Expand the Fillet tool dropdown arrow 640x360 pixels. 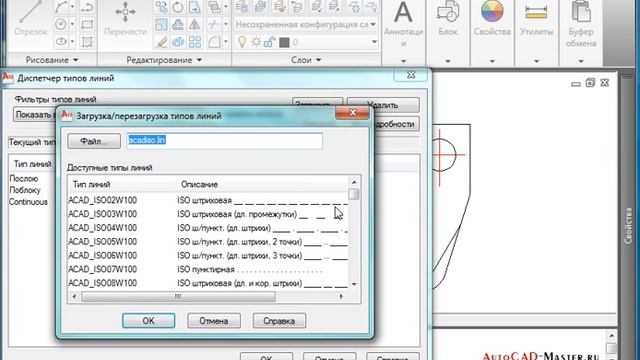coord(225,42)
